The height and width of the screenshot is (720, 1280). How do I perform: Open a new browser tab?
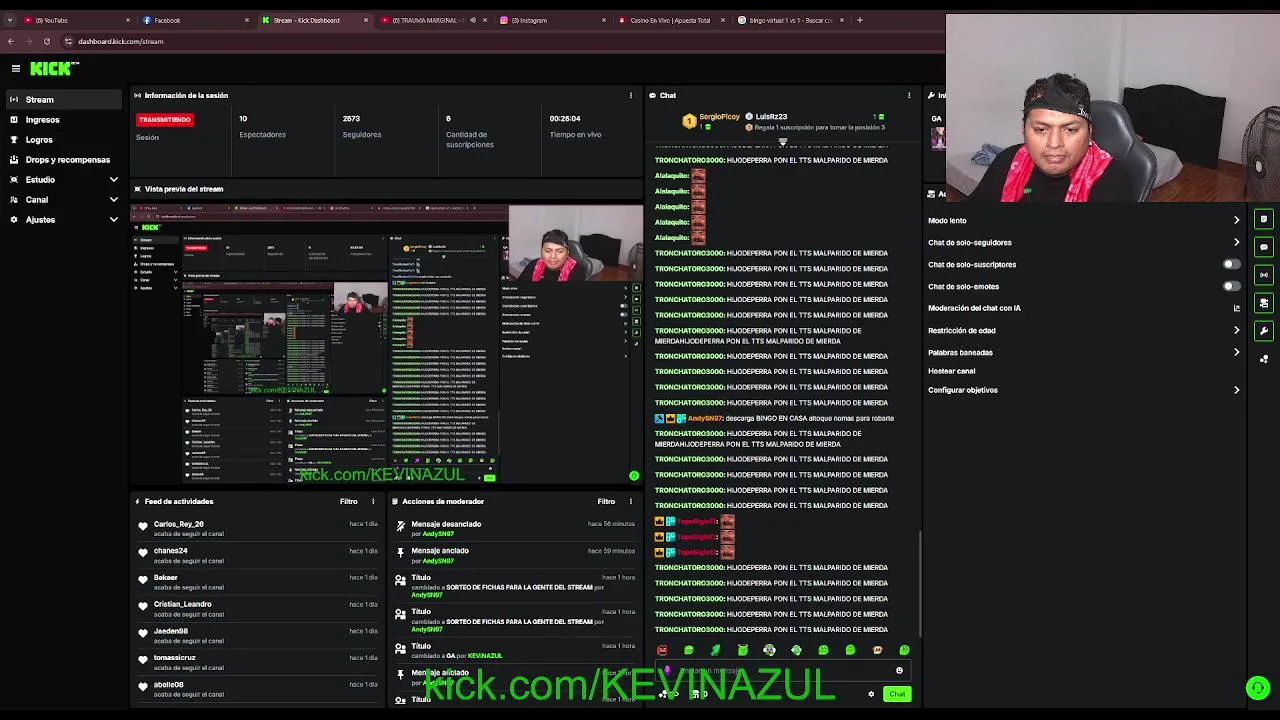point(859,20)
